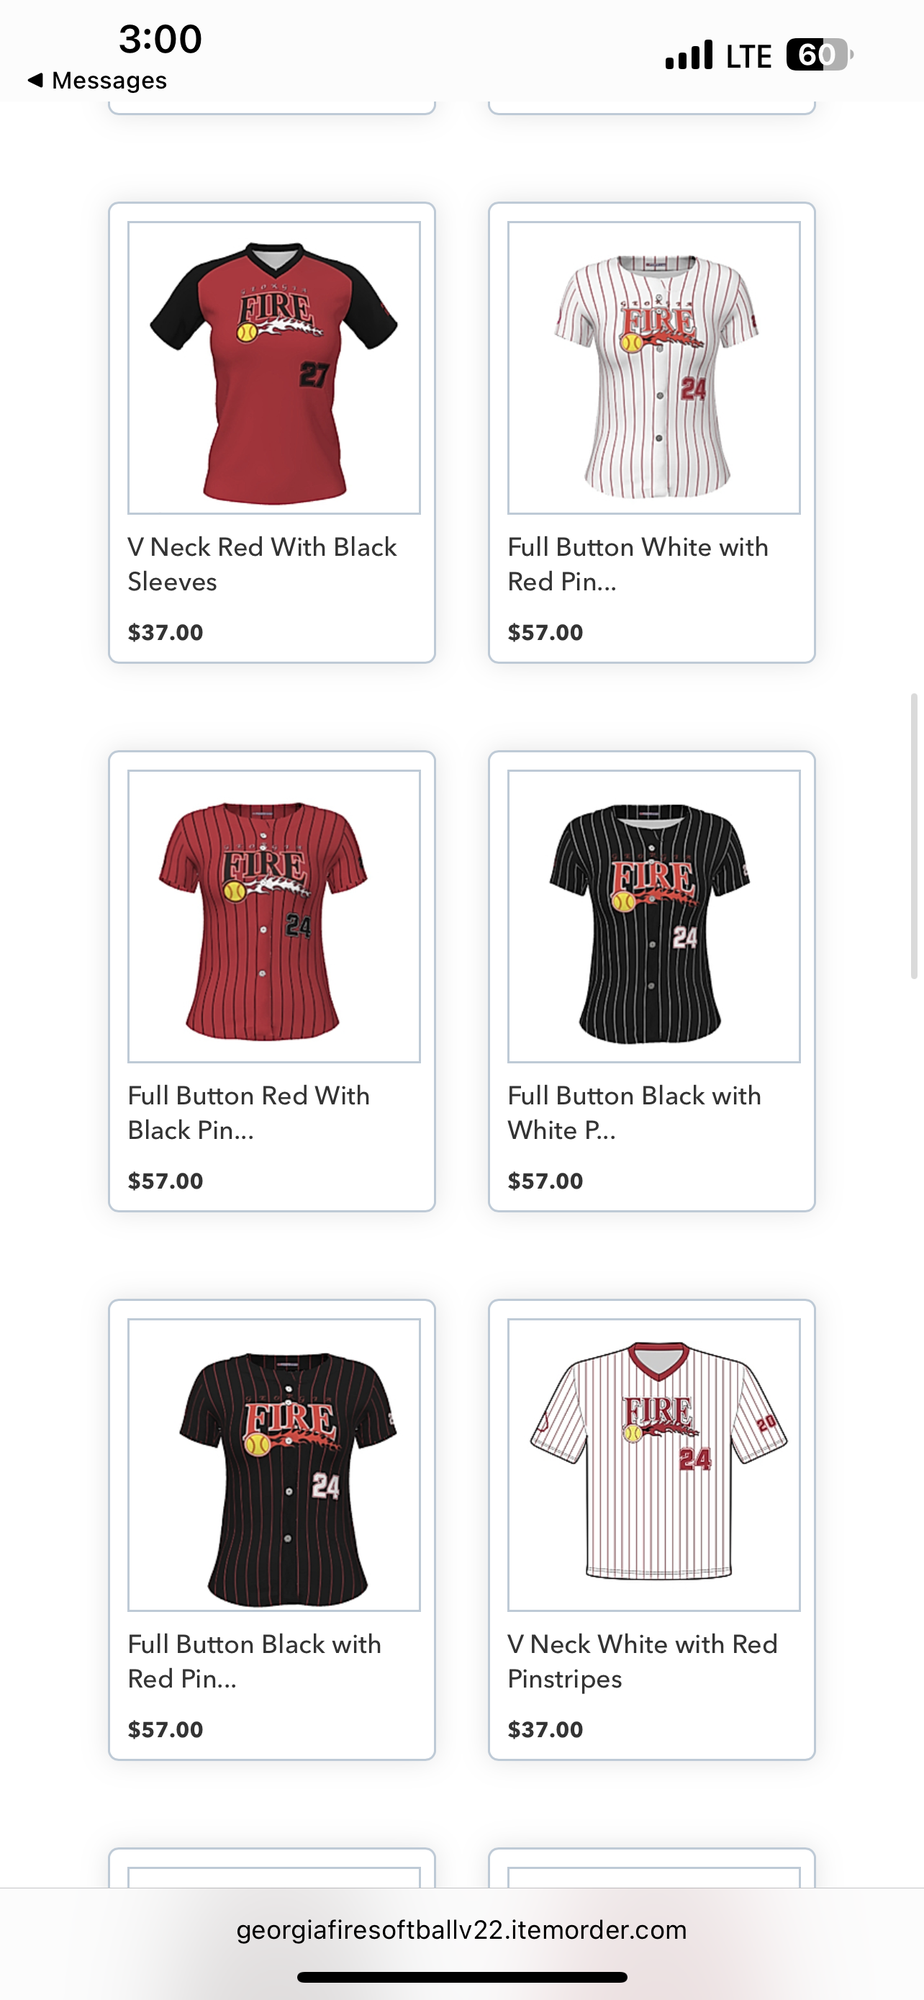The image size is (924, 2000).
Task: Tap the home indicator bar
Action: coord(462,1977)
